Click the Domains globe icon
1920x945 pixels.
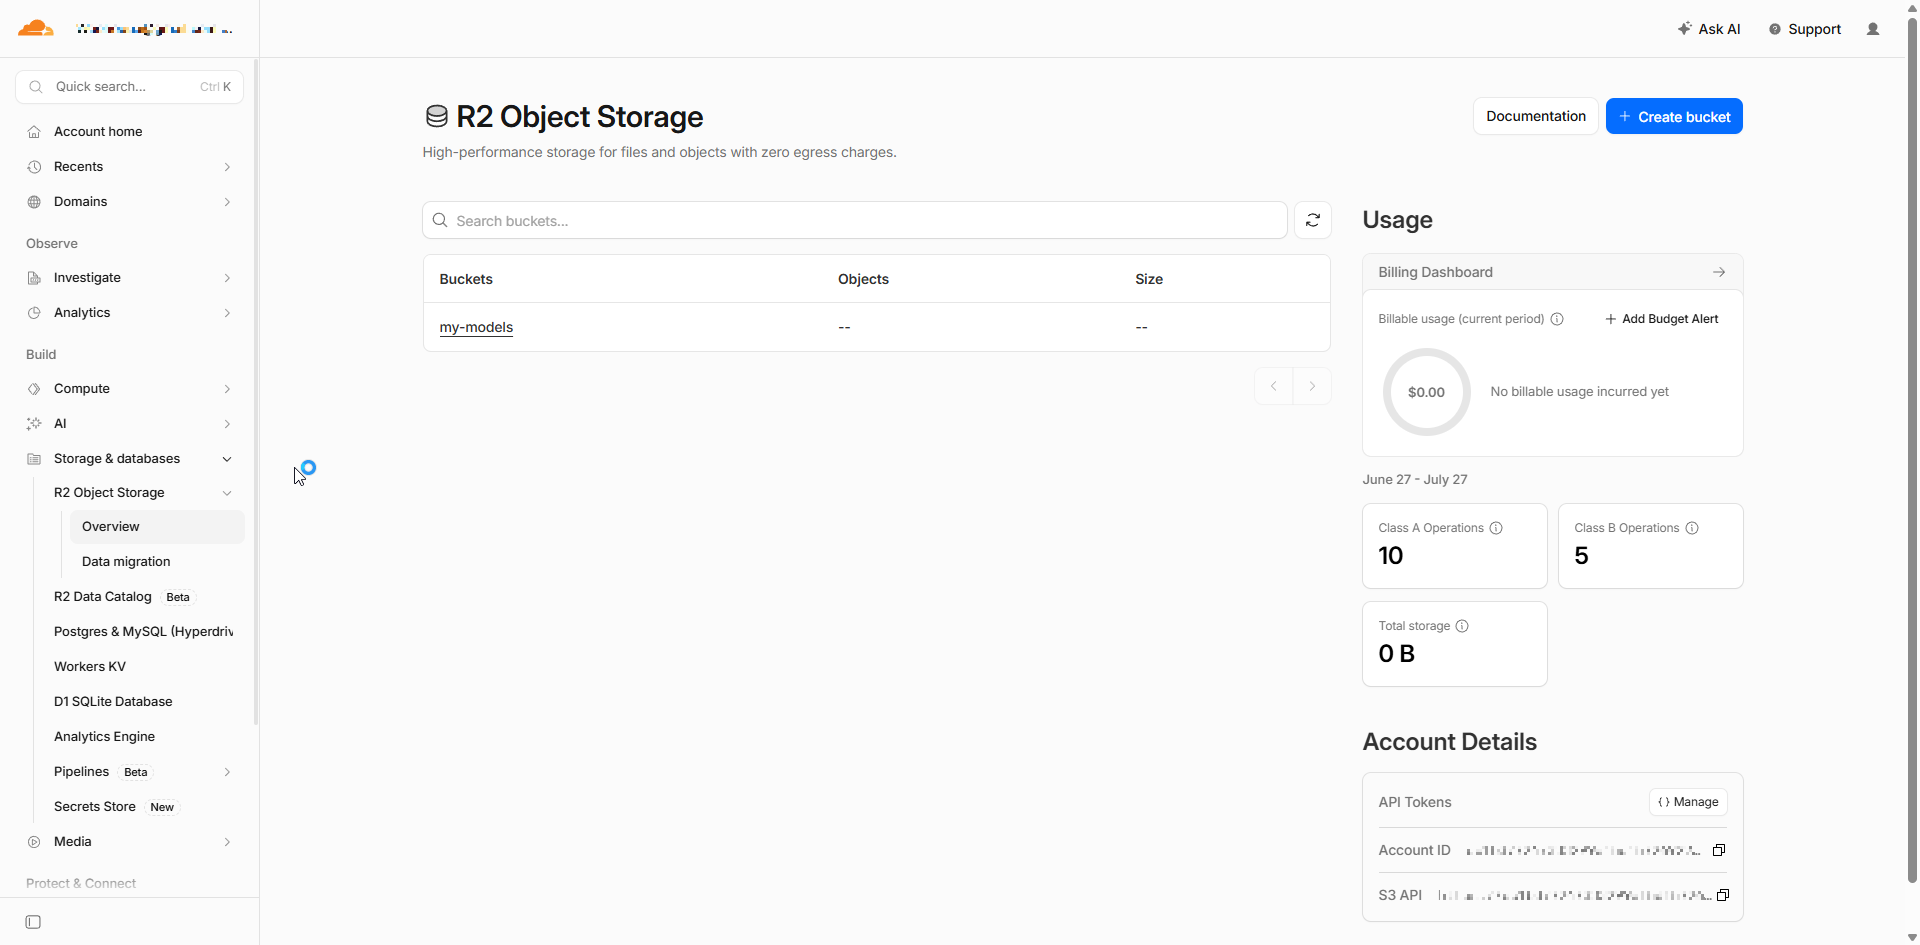(x=34, y=202)
